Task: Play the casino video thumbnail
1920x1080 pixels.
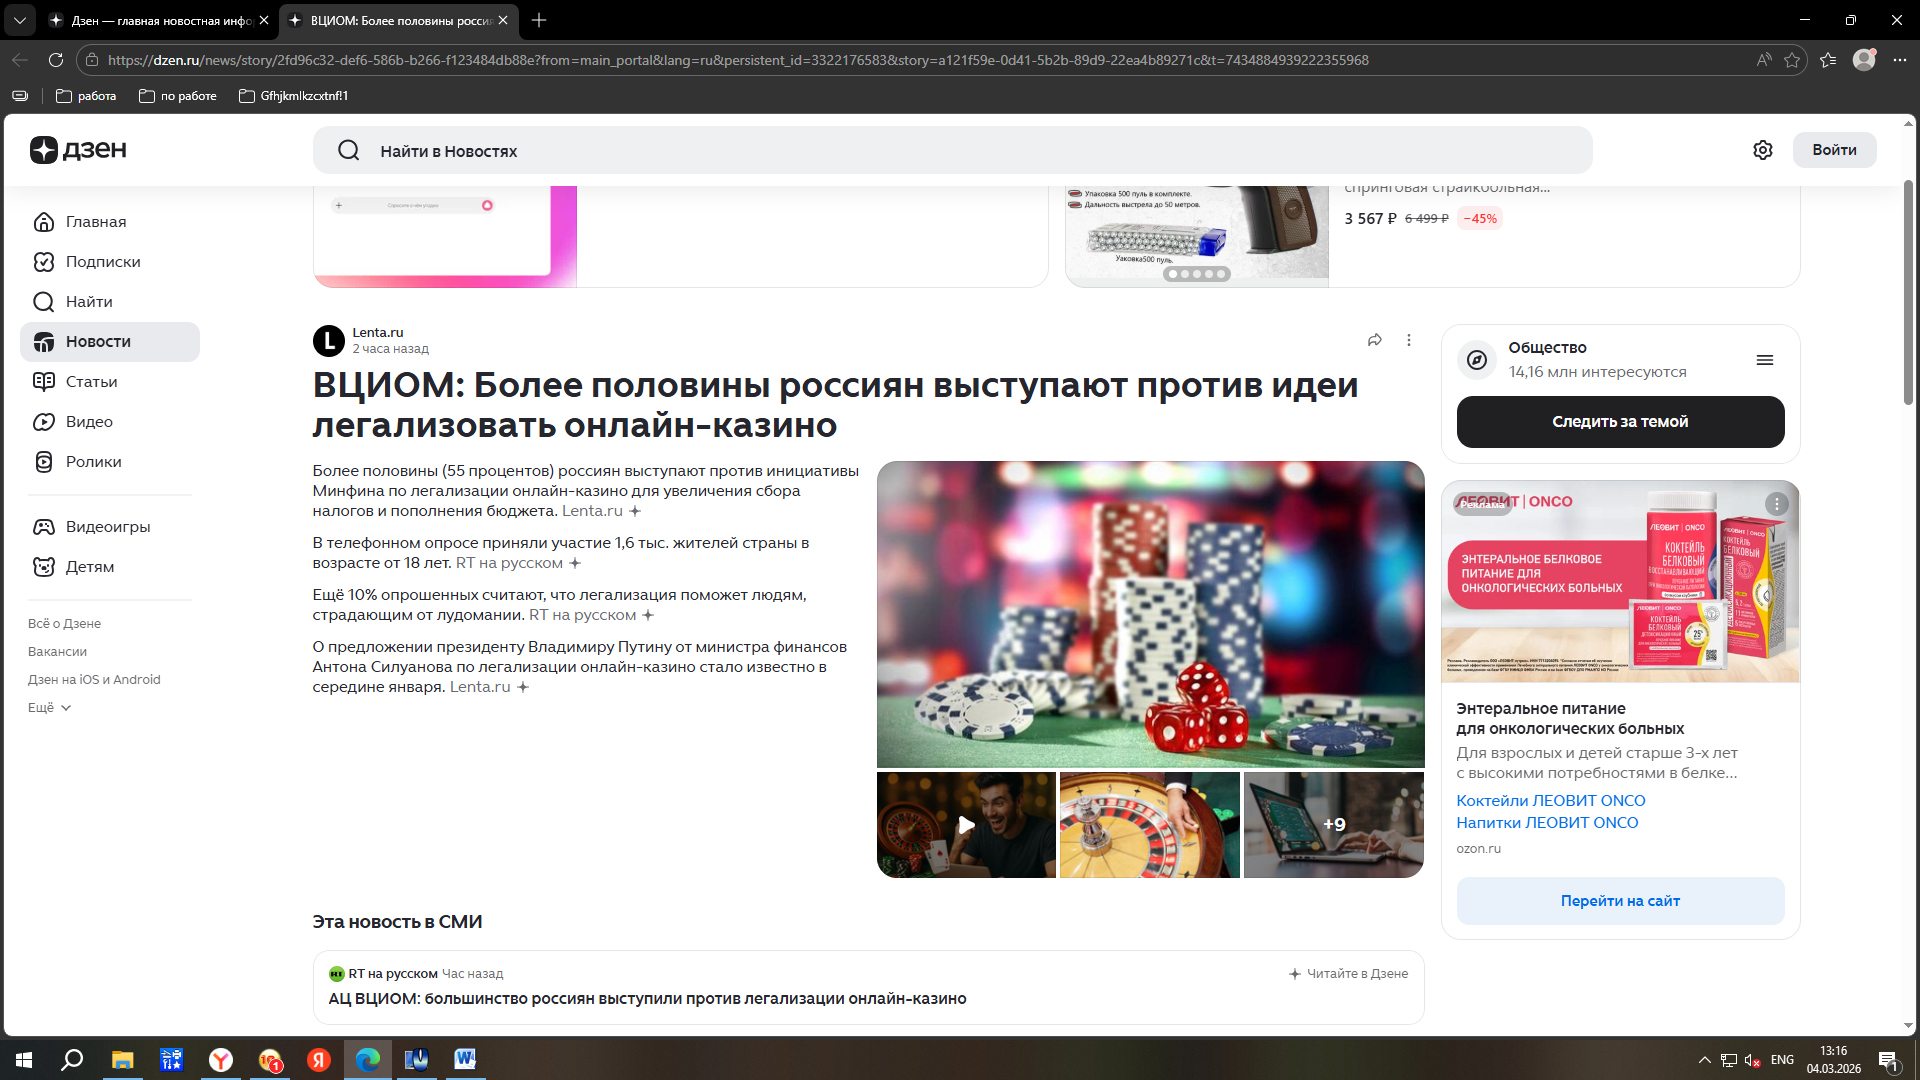Action: (x=966, y=825)
